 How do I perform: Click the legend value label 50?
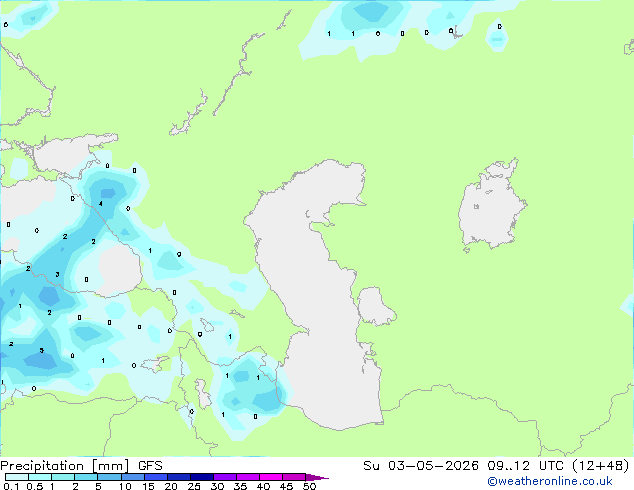click(309, 486)
